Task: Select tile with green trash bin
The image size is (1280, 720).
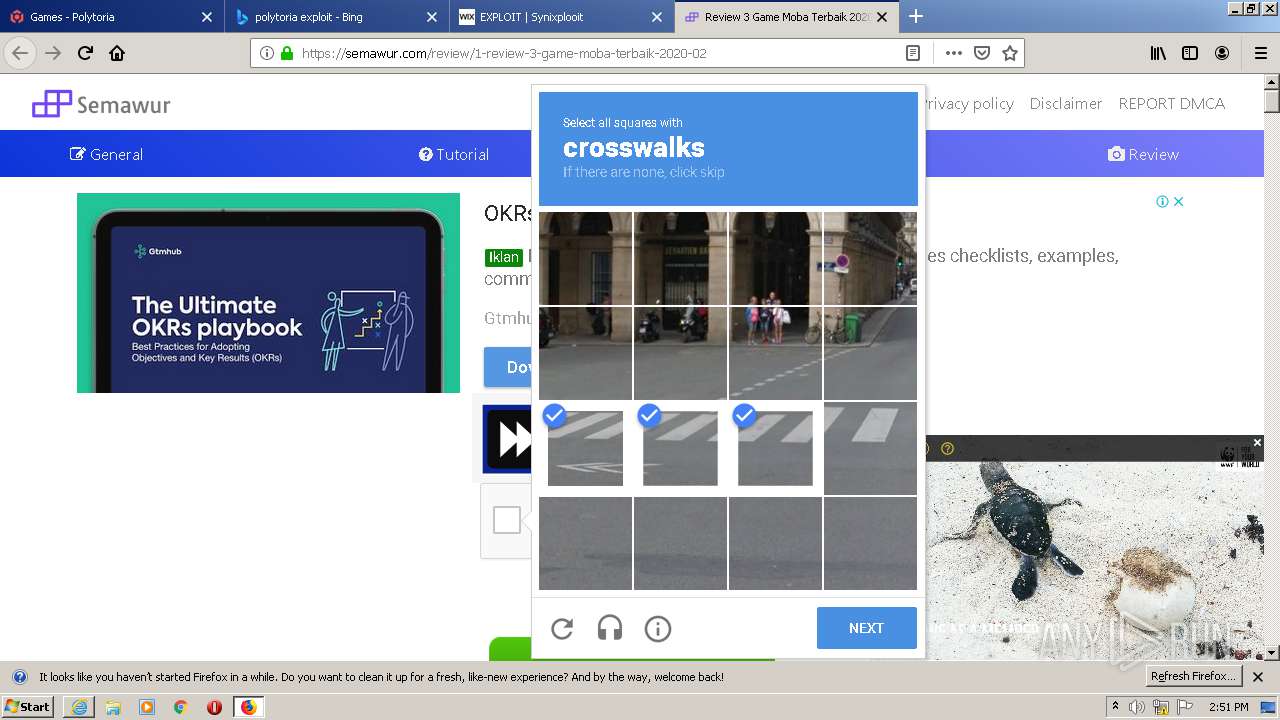Action: (870, 353)
